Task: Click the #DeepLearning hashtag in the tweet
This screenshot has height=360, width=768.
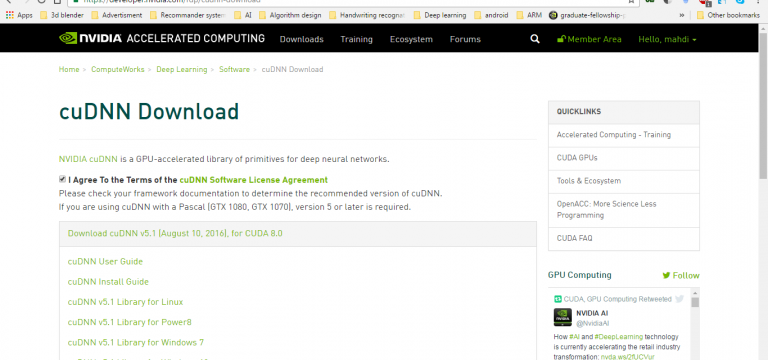Action: 618,337
